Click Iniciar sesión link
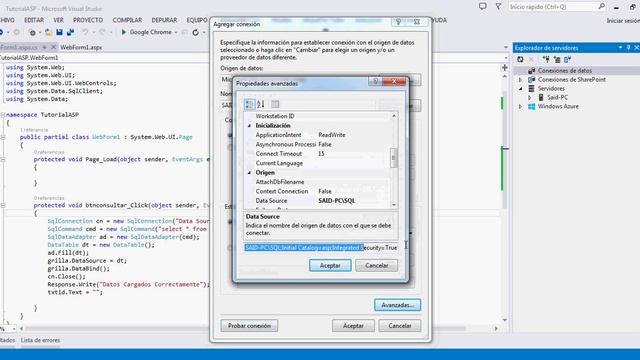Viewport: 640px width, 360px height. (x=623, y=20)
